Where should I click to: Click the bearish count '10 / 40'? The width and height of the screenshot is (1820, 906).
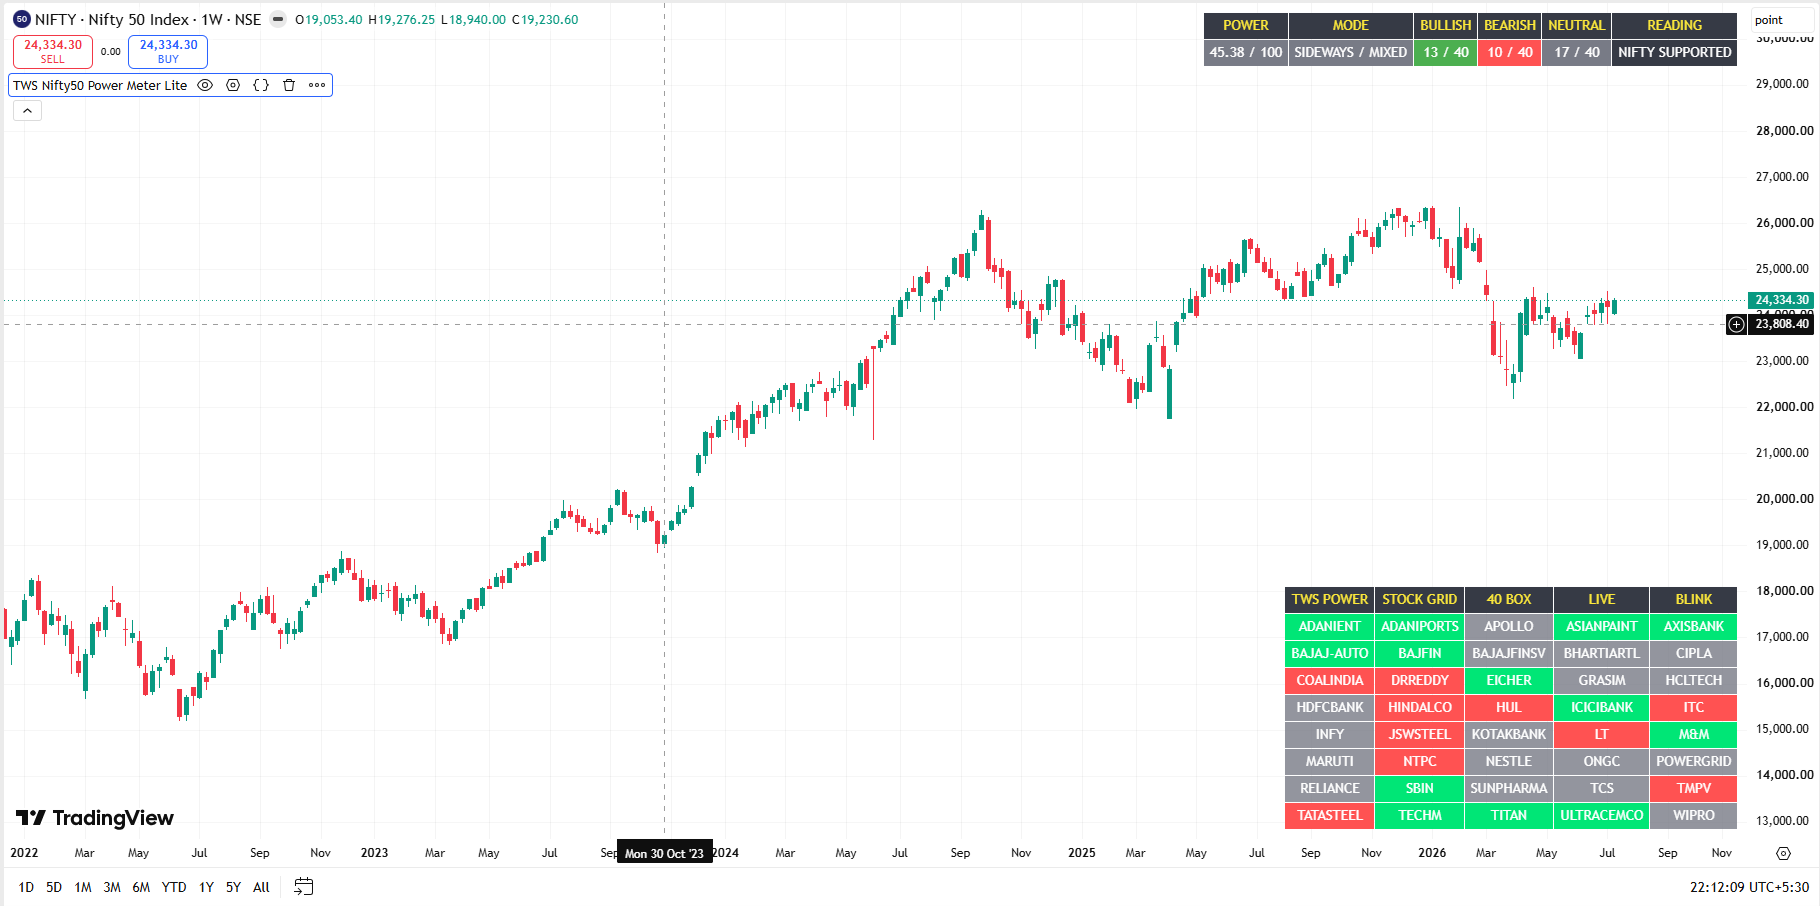click(1510, 52)
